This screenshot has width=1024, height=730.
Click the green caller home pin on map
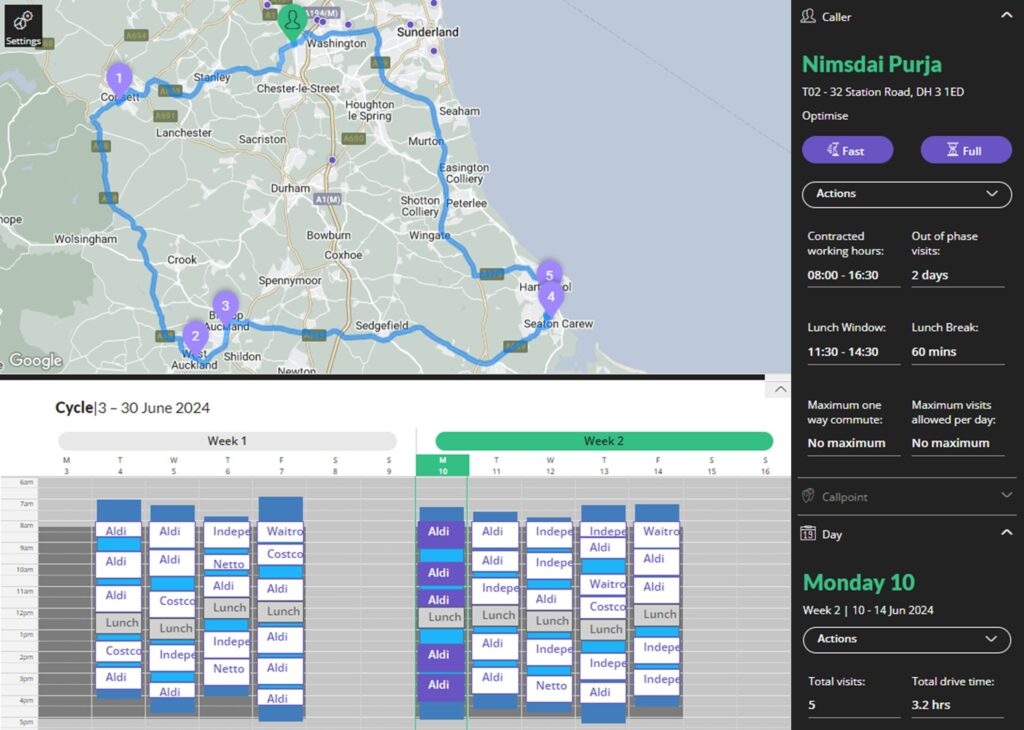(292, 24)
